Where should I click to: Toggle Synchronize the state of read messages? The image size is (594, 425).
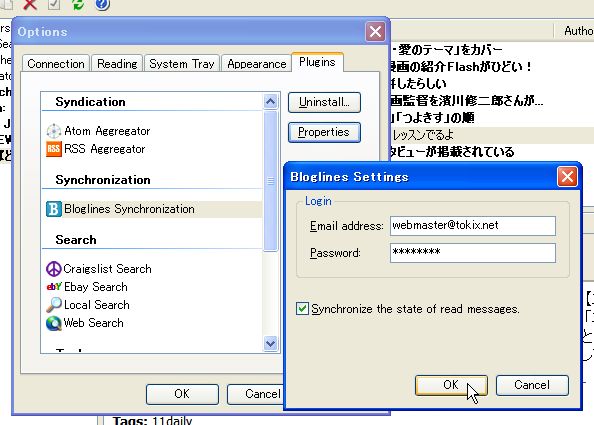pyautogui.click(x=302, y=309)
